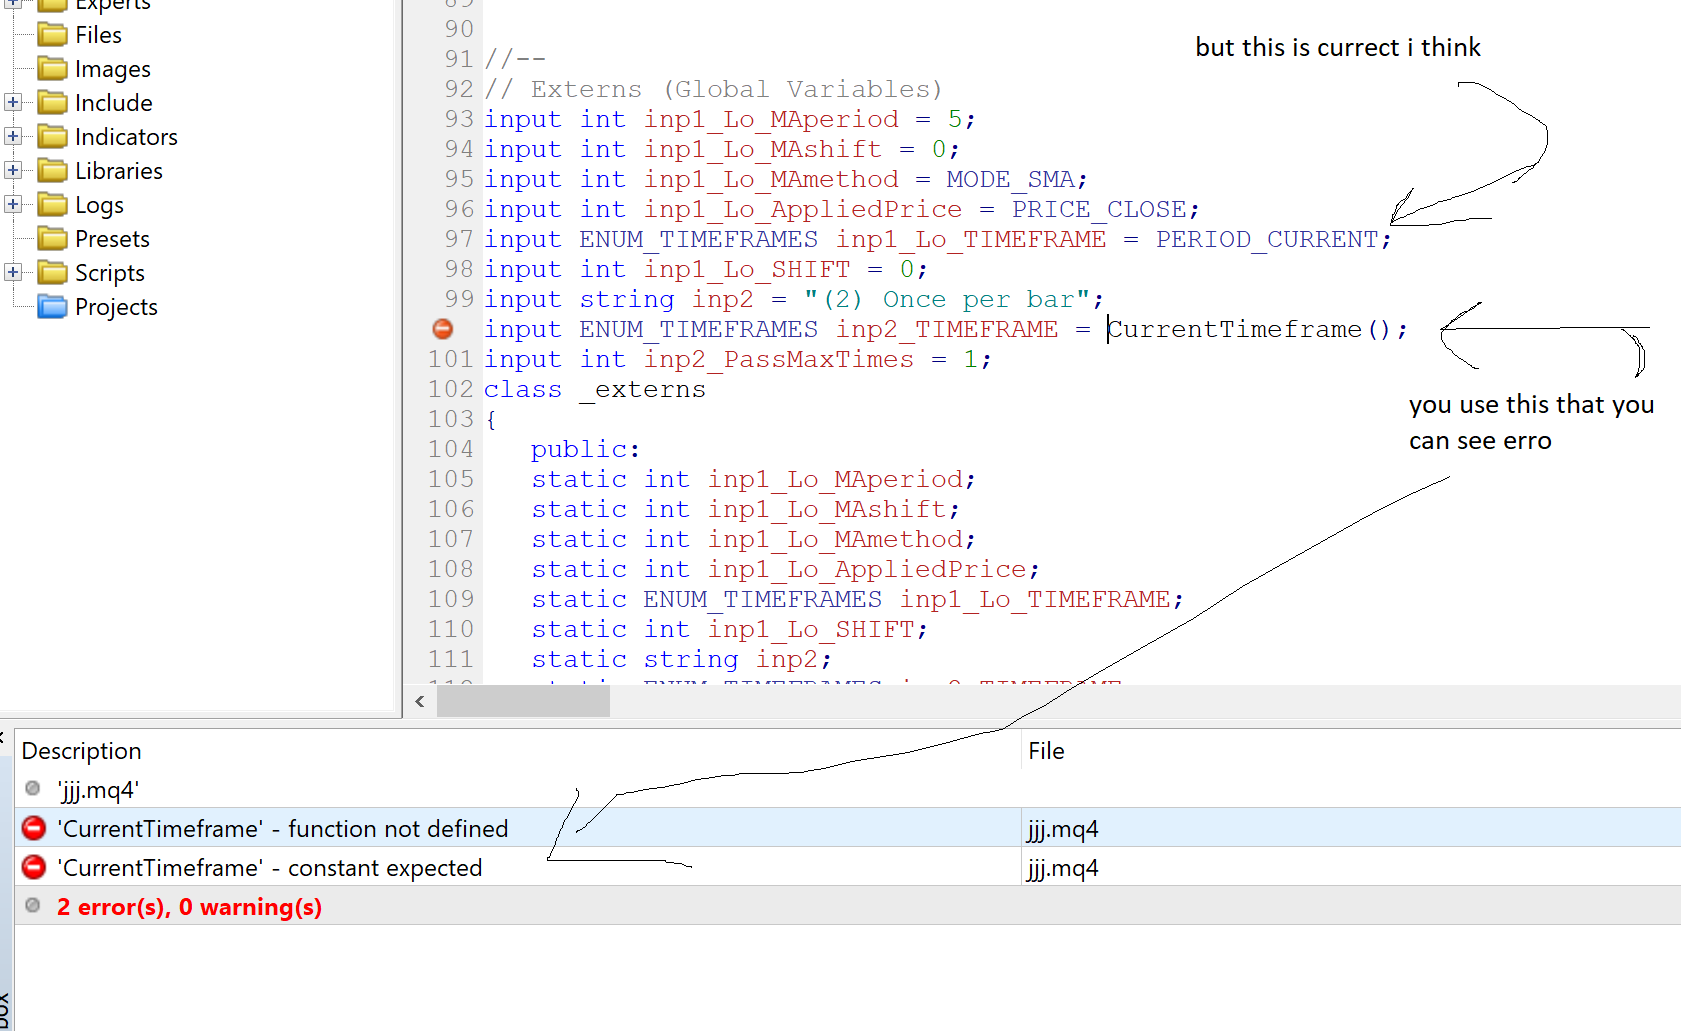Expand the Libraries folder node
Image resolution: width=1681 pixels, height=1031 pixels.
tap(13, 170)
